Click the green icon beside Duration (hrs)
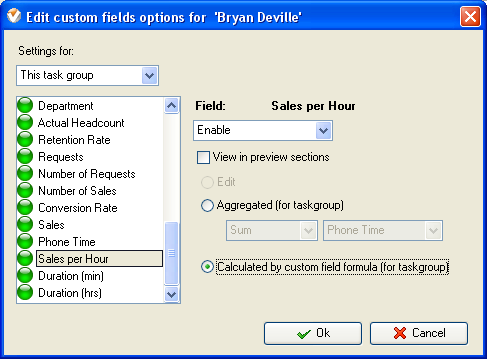 (25, 293)
